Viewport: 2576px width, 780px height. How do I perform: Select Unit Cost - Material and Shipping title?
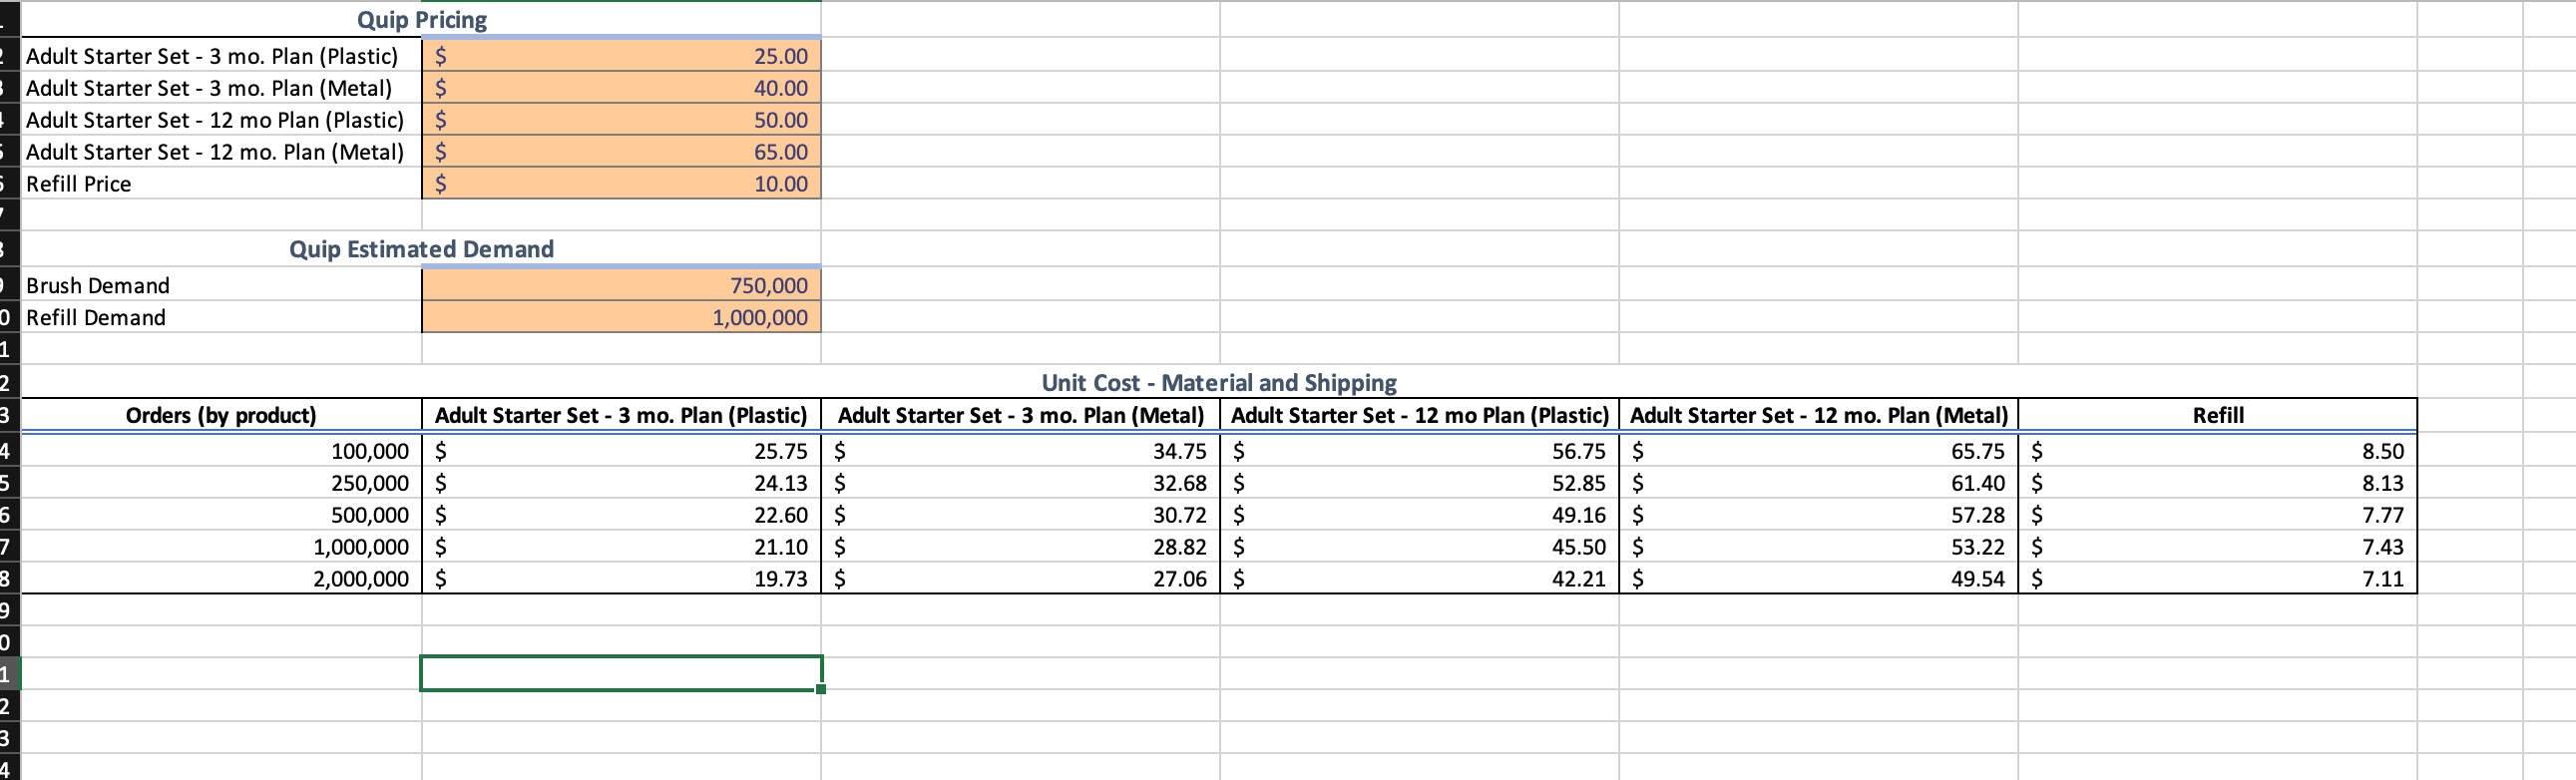click(1219, 383)
